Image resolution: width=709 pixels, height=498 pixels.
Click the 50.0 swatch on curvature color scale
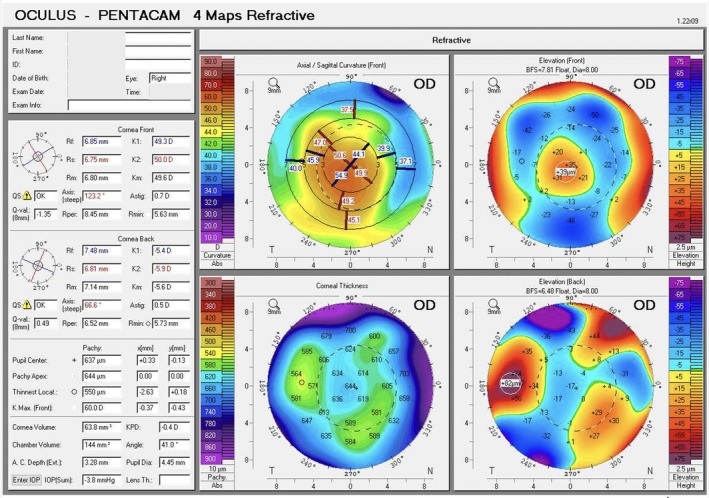[x=210, y=109]
